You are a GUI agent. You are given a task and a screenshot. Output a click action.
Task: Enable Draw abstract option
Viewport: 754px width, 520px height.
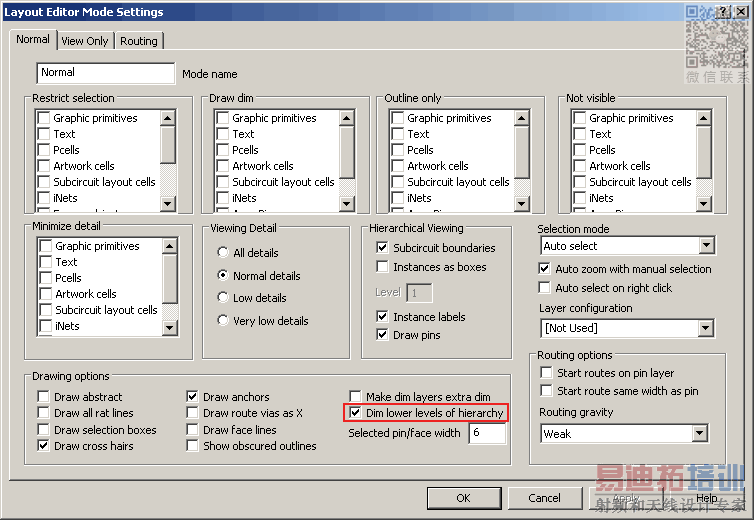pyautogui.click(x=43, y=397)
